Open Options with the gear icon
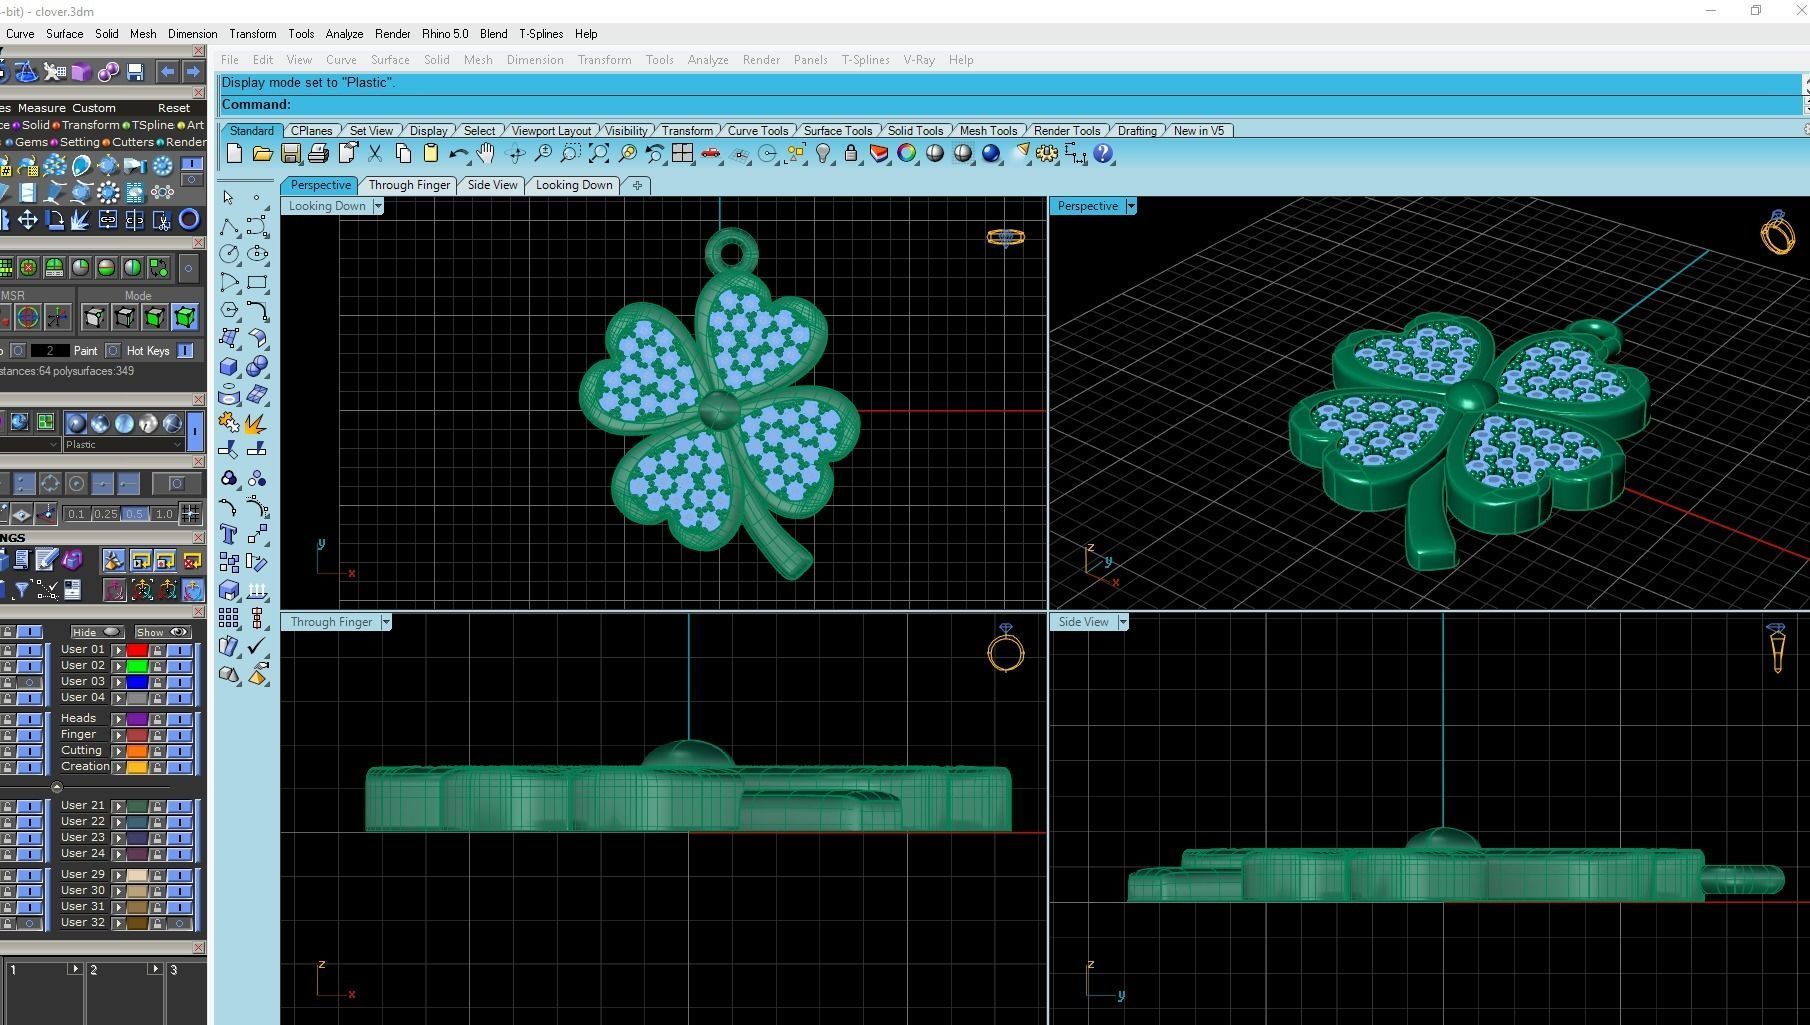The image size is (1810, 1025). [1047, 154]
